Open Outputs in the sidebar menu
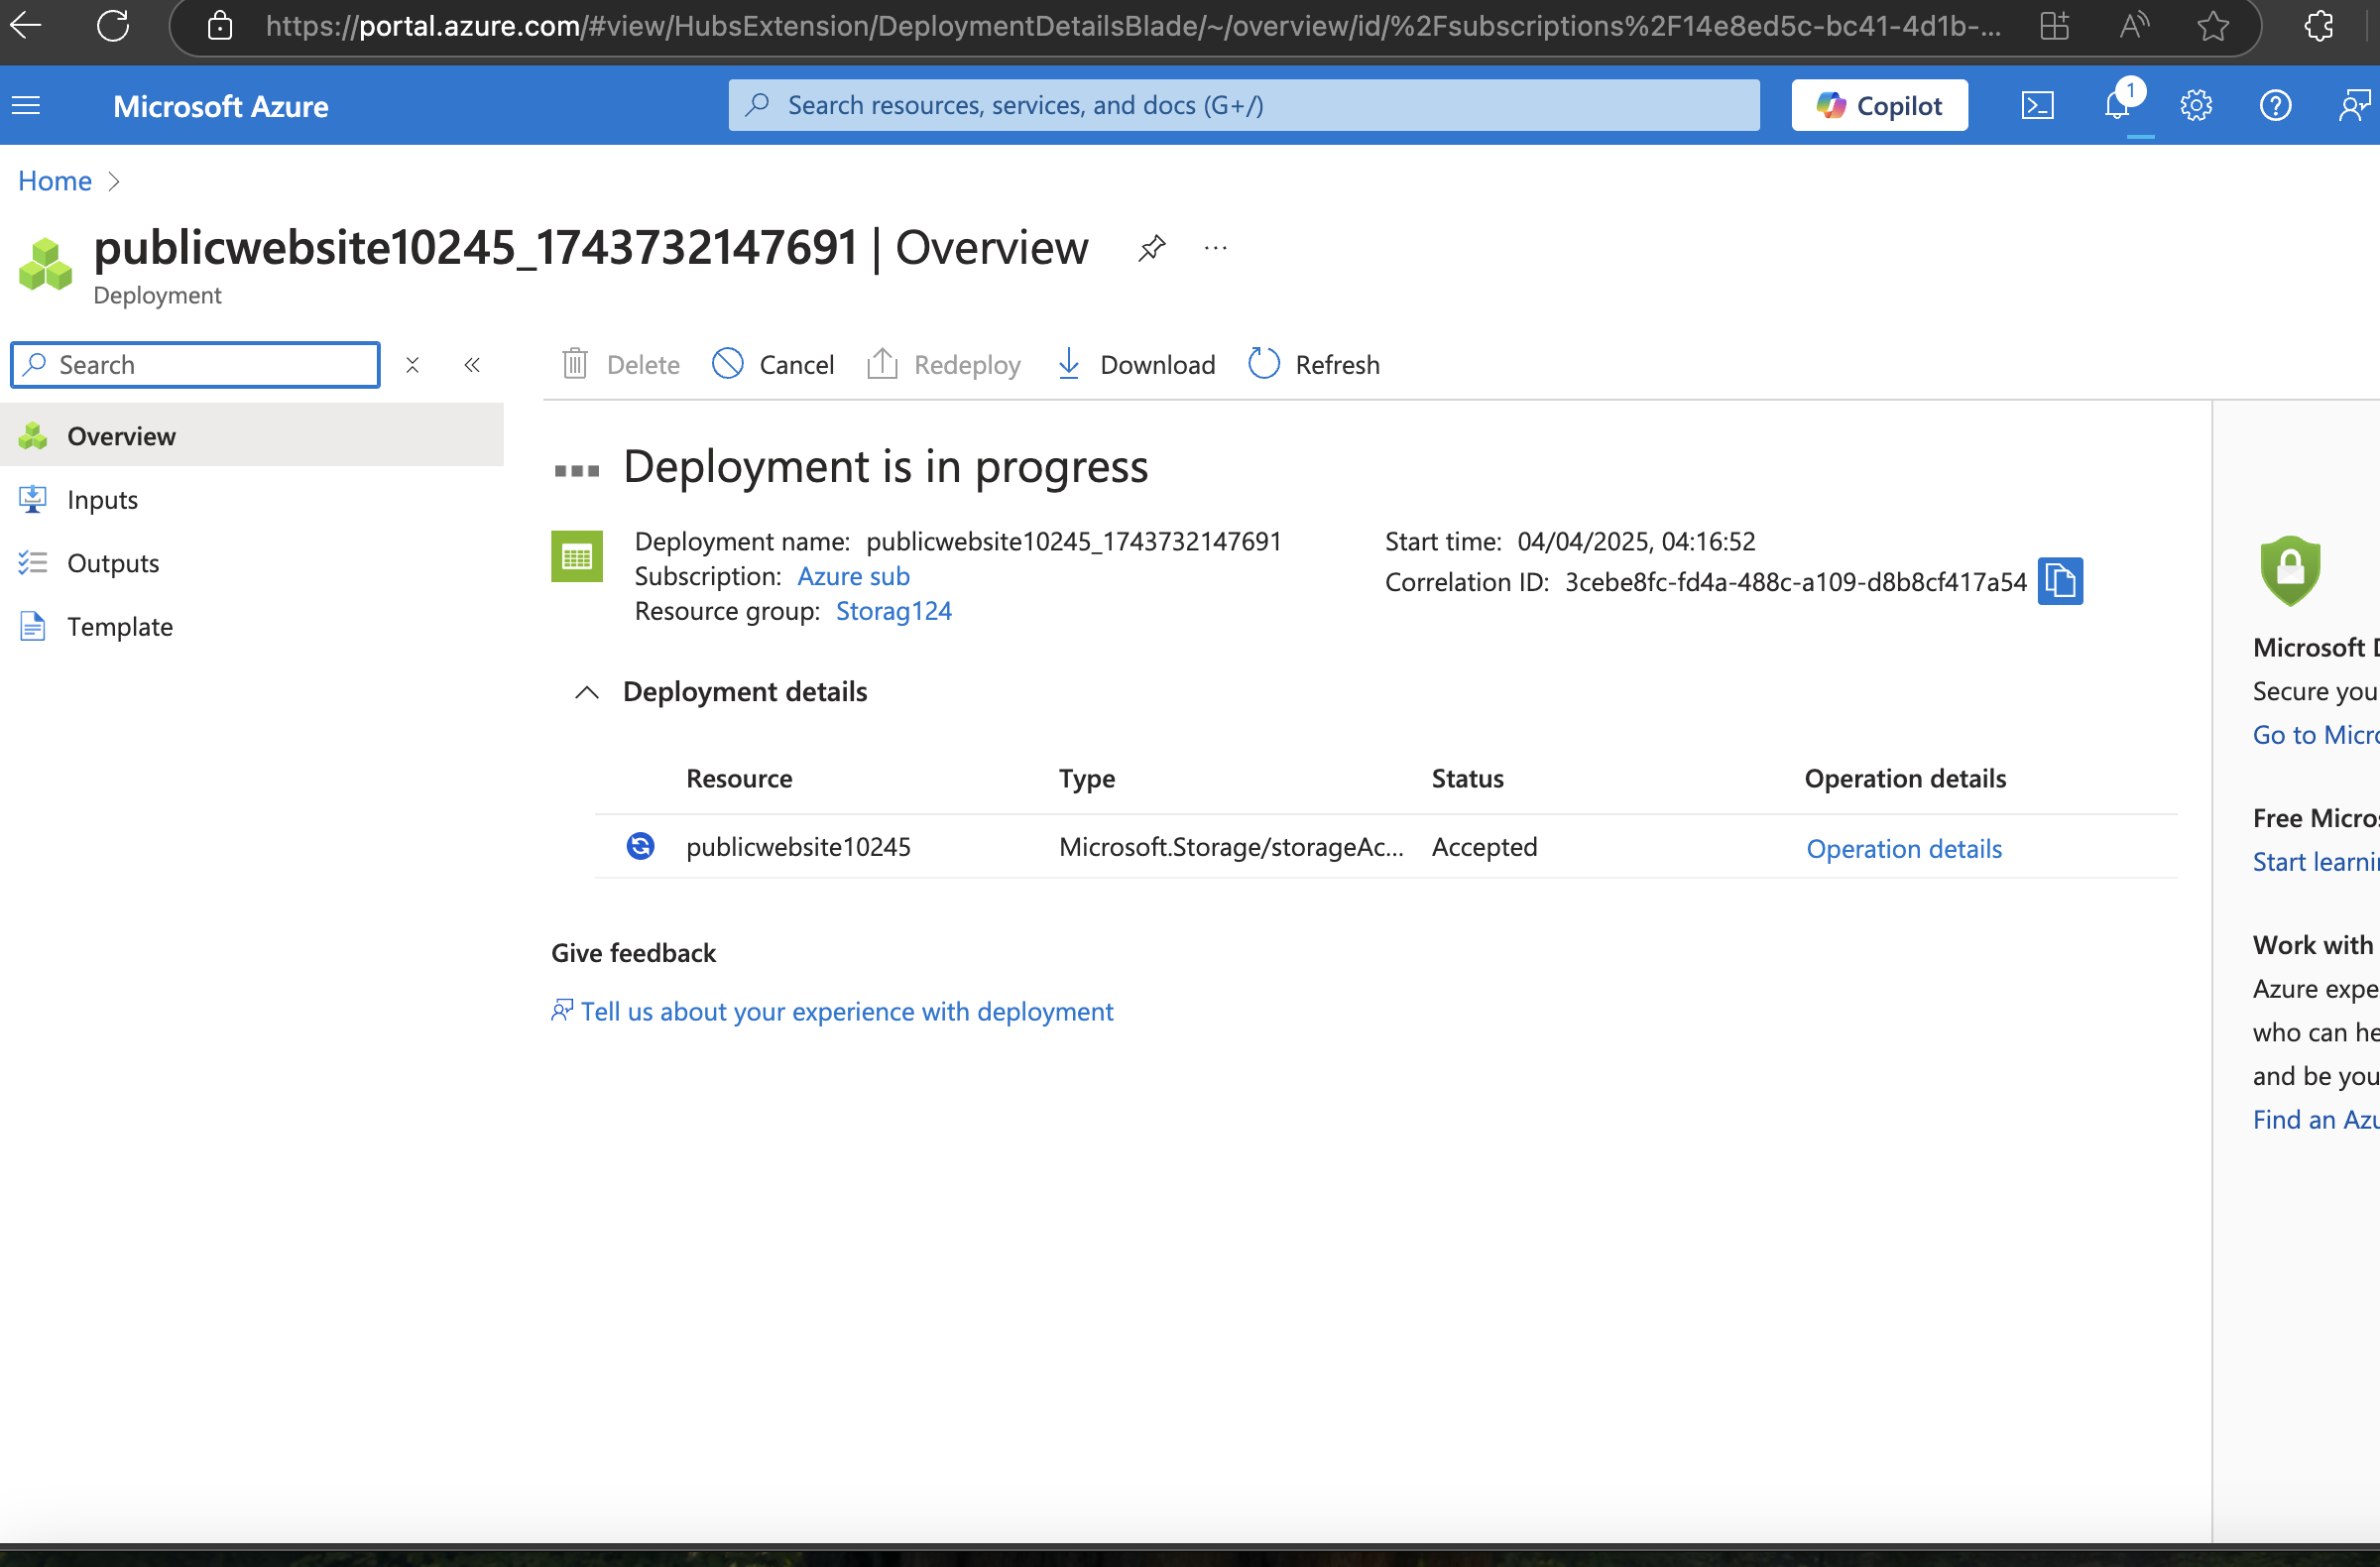The image size is (2380, 1567). (x=252, y=563)
